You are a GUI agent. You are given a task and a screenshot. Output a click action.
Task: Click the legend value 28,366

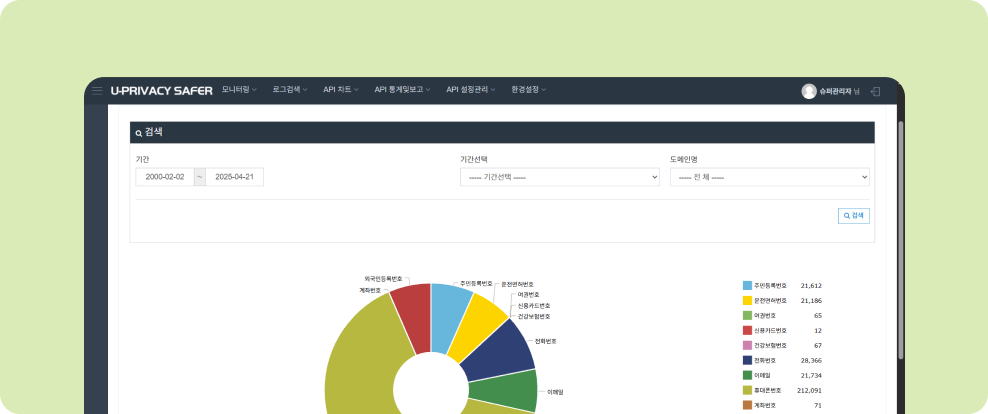click(x=811, y=360)
